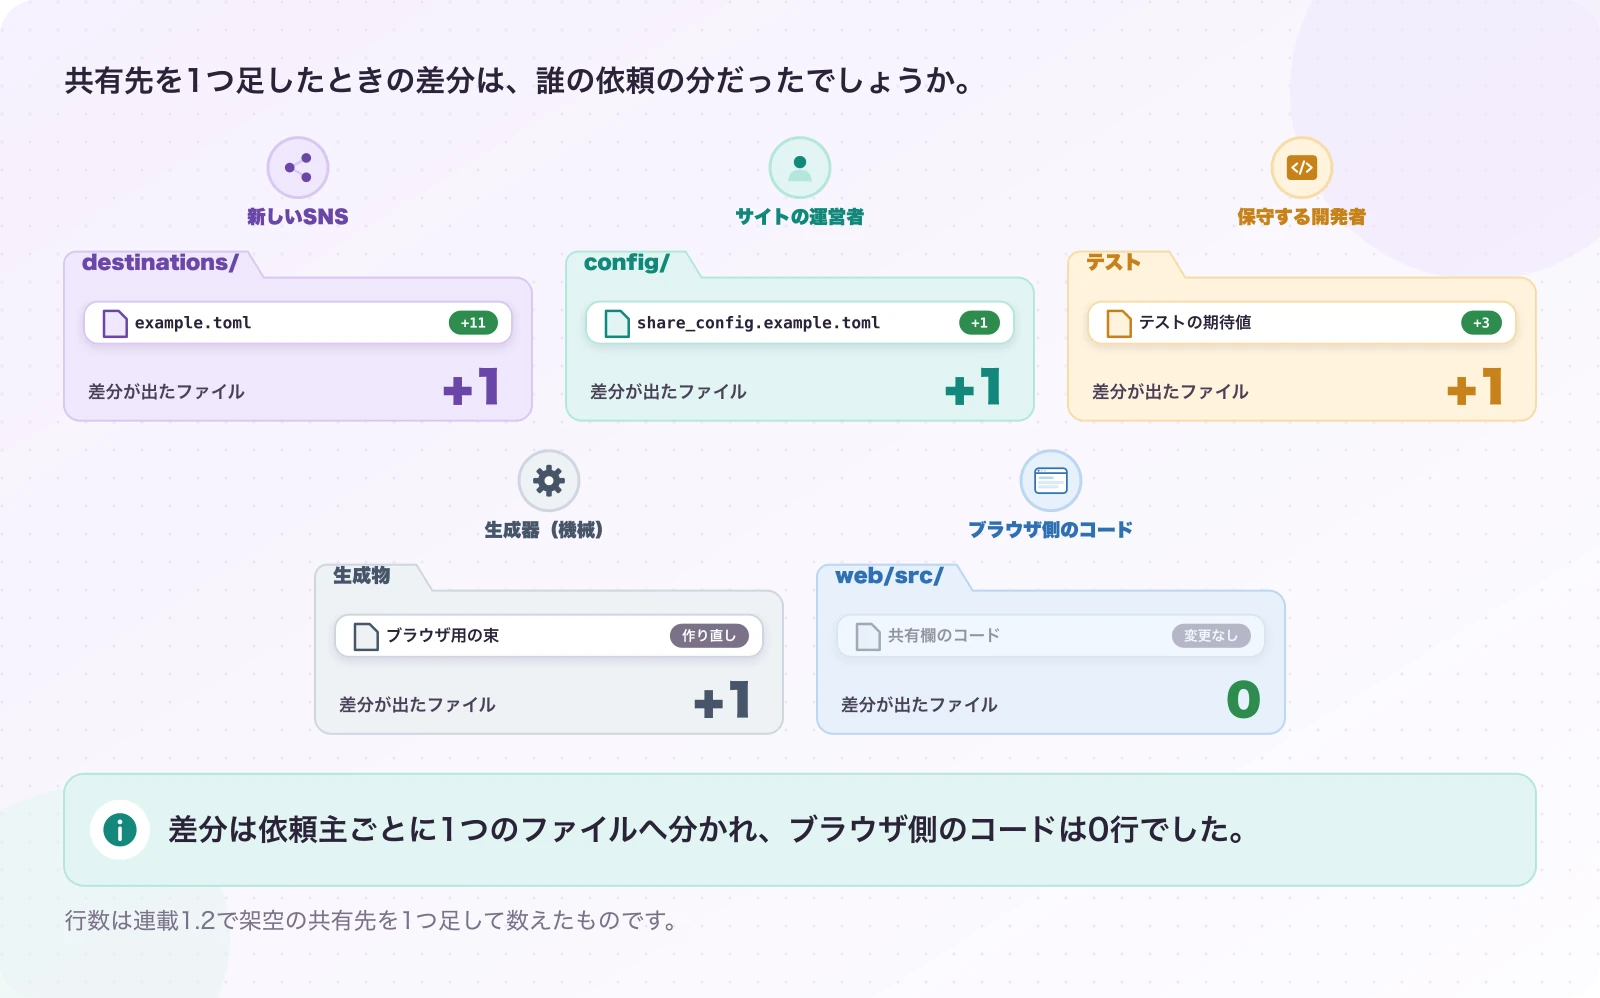
Task: Click the footnote starting with 行数は連載1.2
Action: (372, 920)
